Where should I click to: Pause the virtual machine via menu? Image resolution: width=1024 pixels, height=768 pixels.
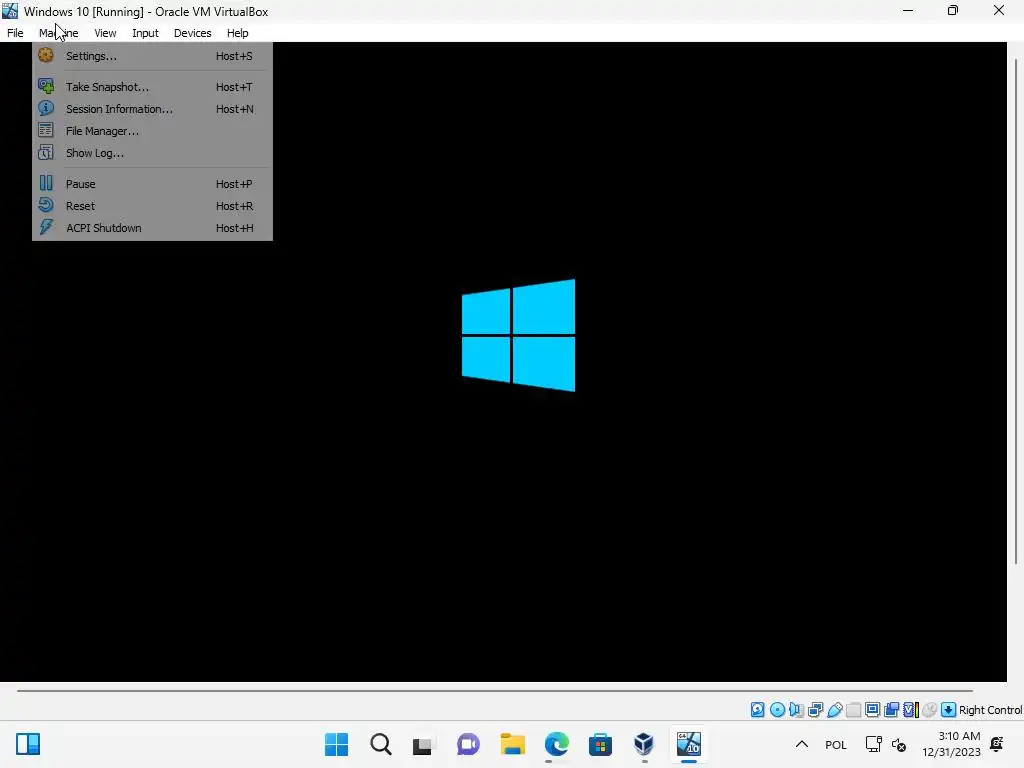coord(152,184)
